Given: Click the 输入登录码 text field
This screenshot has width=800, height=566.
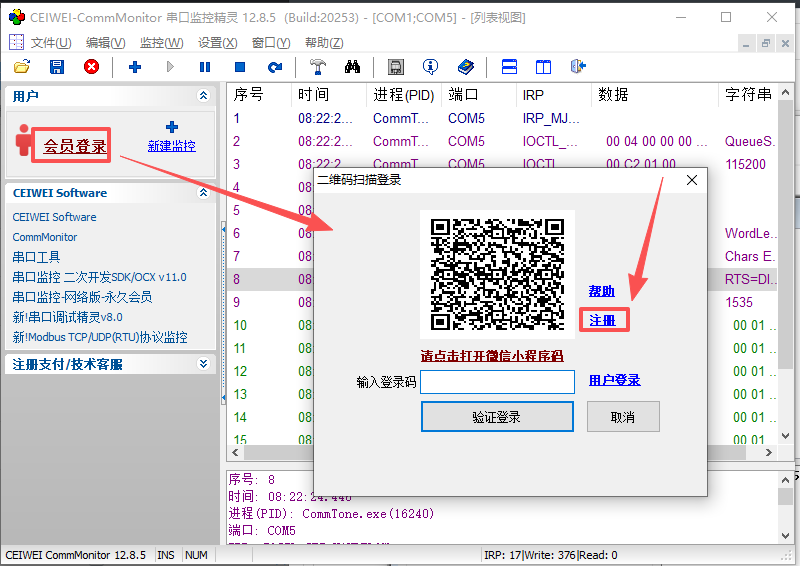Looking at the screenshot, I should (x=497, y=382).
